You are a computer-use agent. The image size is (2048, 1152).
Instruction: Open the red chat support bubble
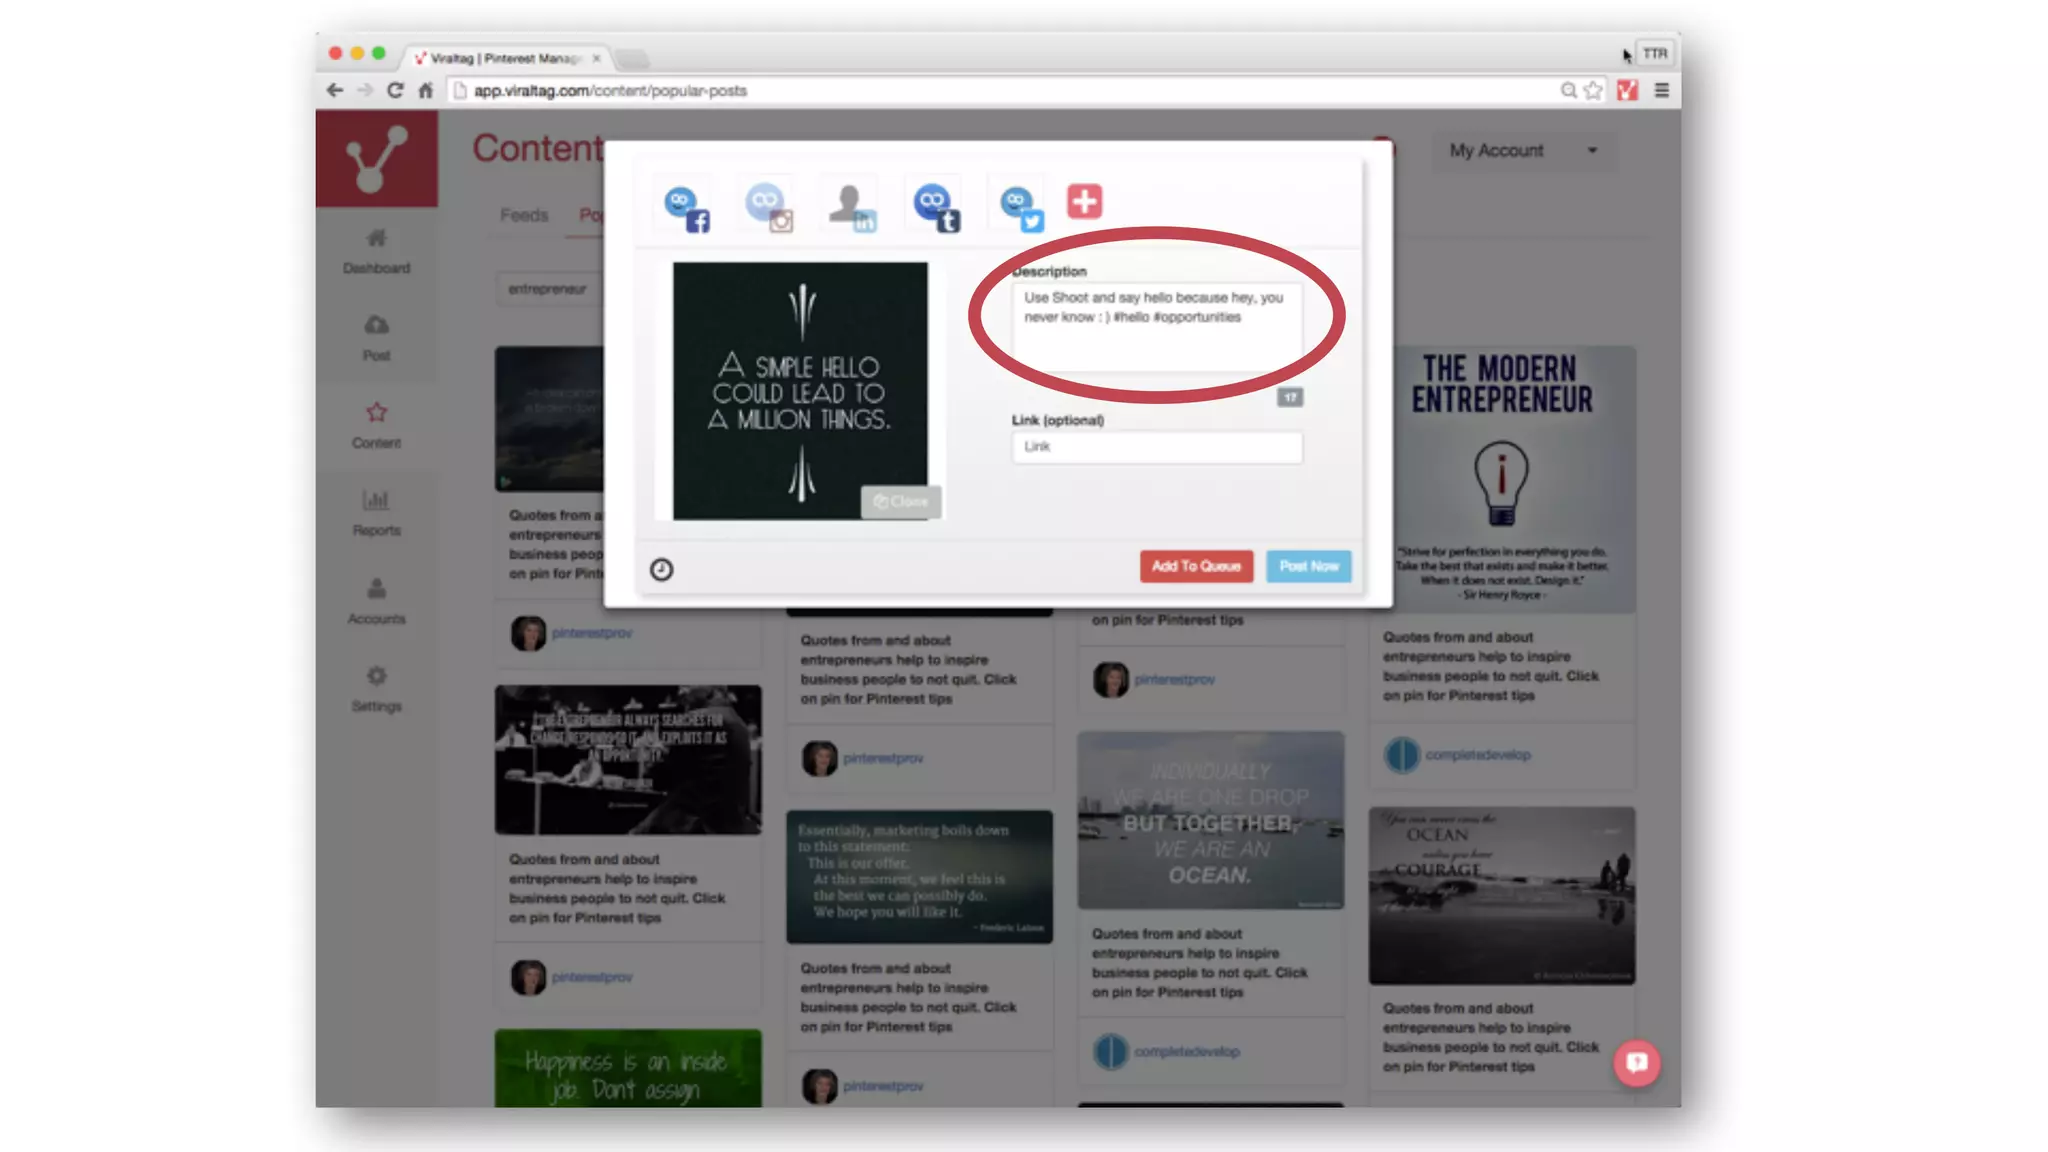click(x=1636, y=1062)
